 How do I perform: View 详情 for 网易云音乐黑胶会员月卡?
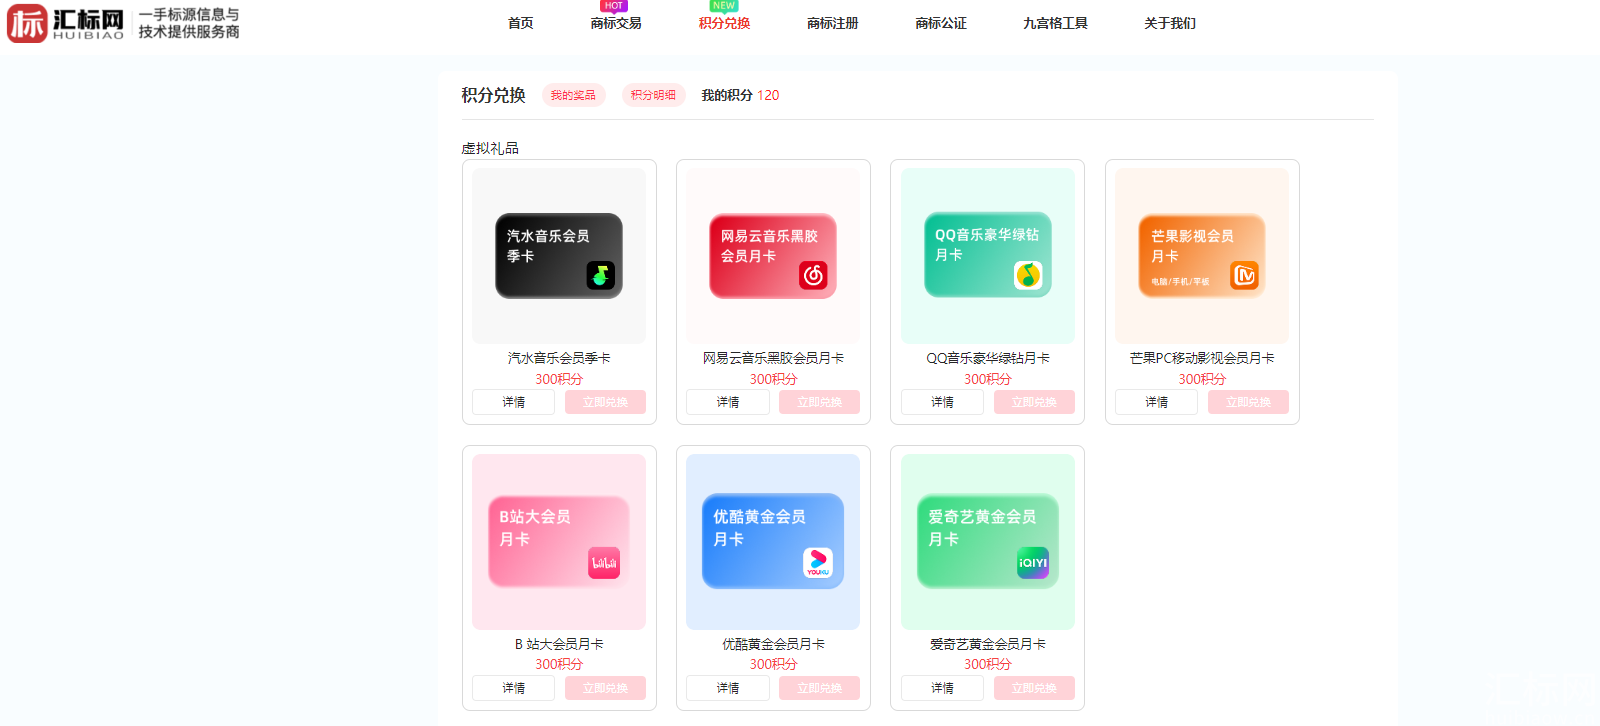coord(728,402)
